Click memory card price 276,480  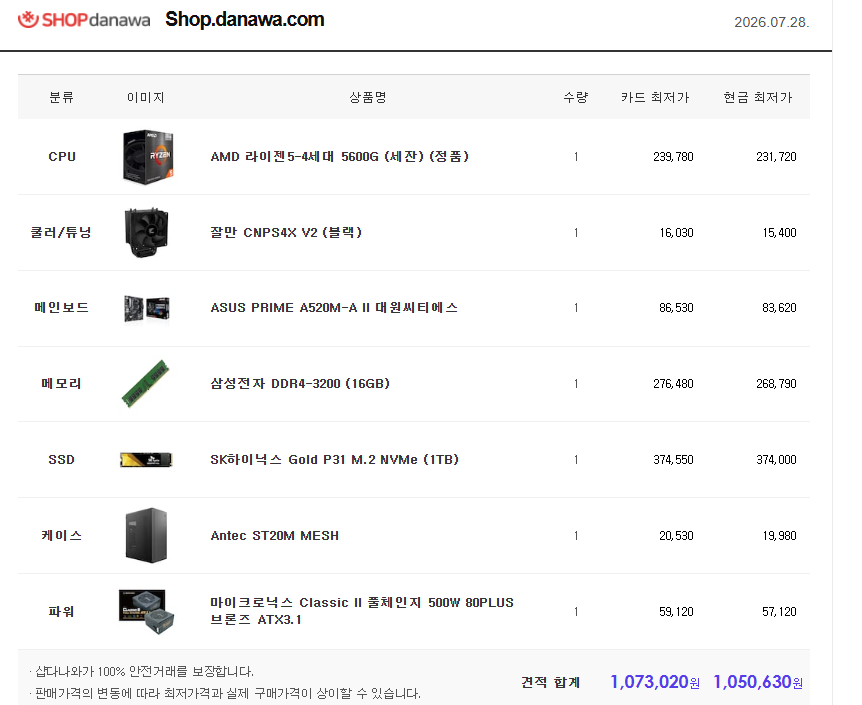tap(673, 384)
